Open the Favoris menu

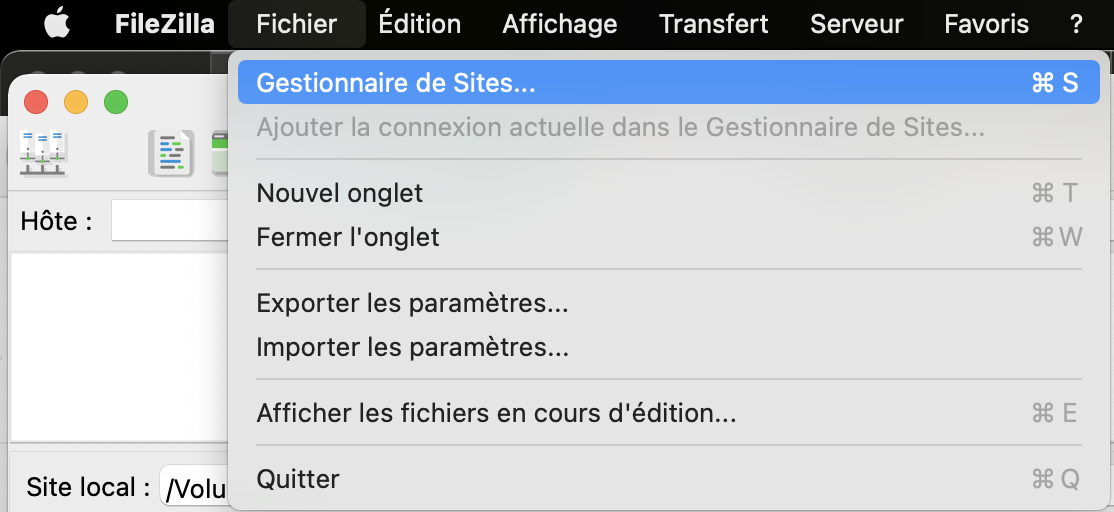coord(986,24)
